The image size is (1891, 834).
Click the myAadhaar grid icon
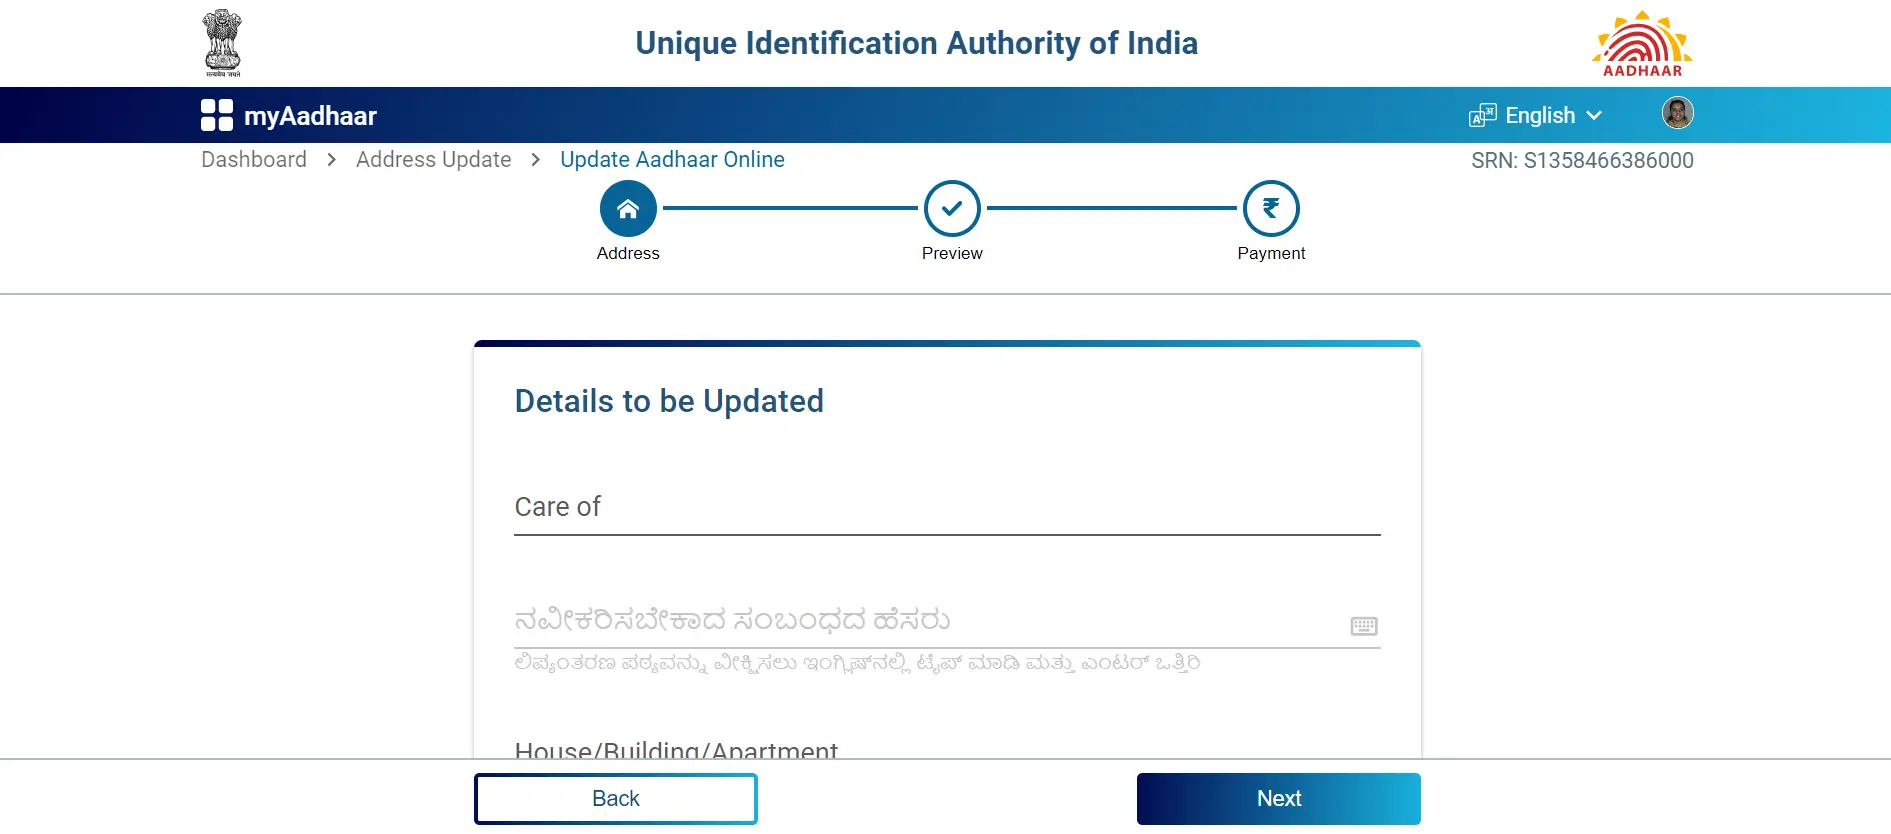(x=217, y=115)
